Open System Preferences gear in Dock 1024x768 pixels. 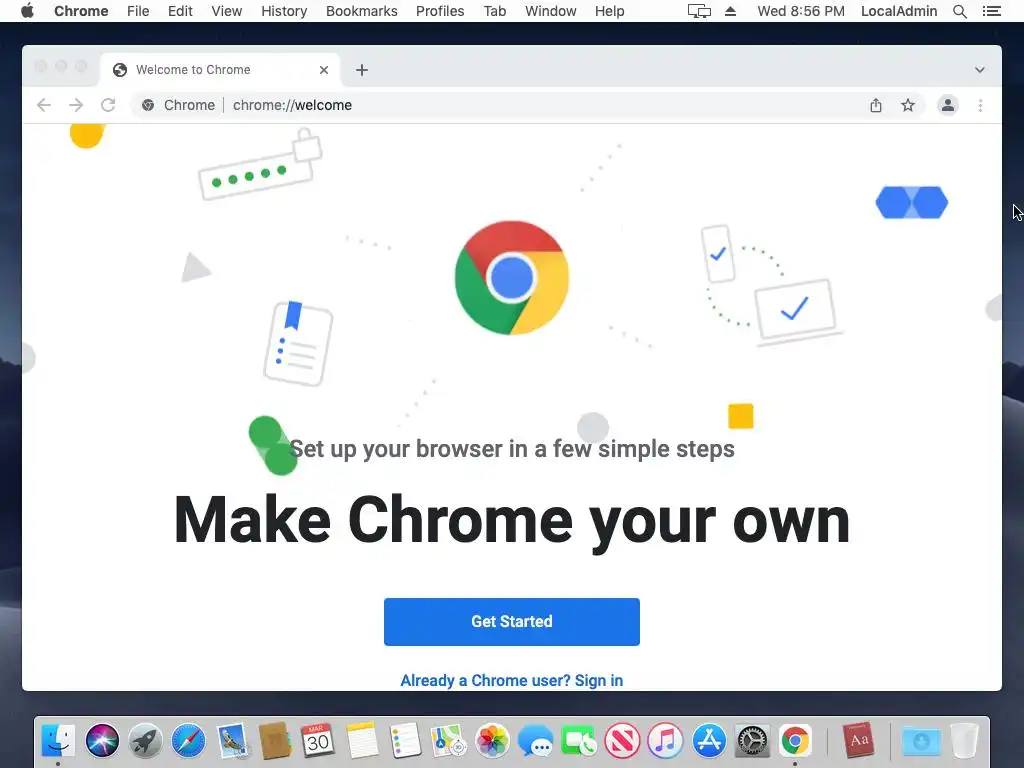coord(752,741)
